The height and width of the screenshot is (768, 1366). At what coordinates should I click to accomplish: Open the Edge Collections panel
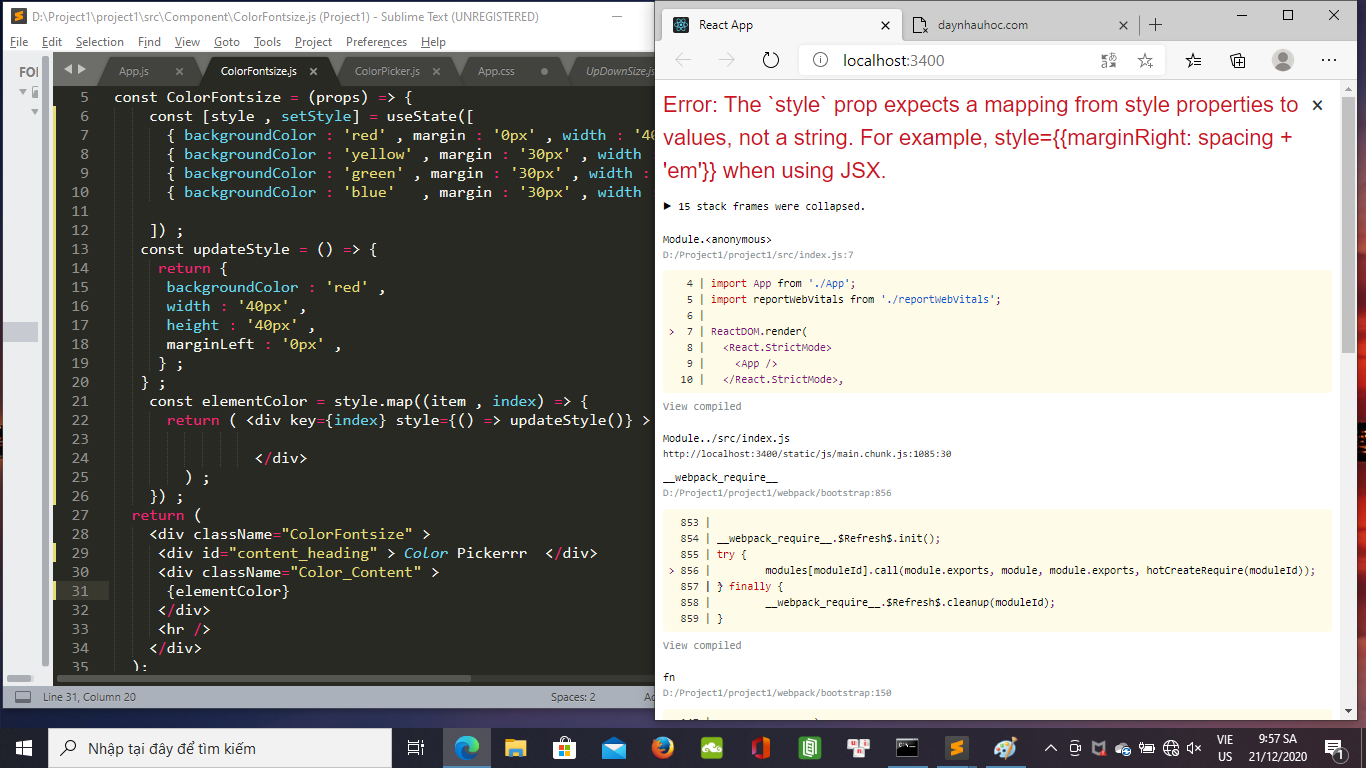[1238, 60]
